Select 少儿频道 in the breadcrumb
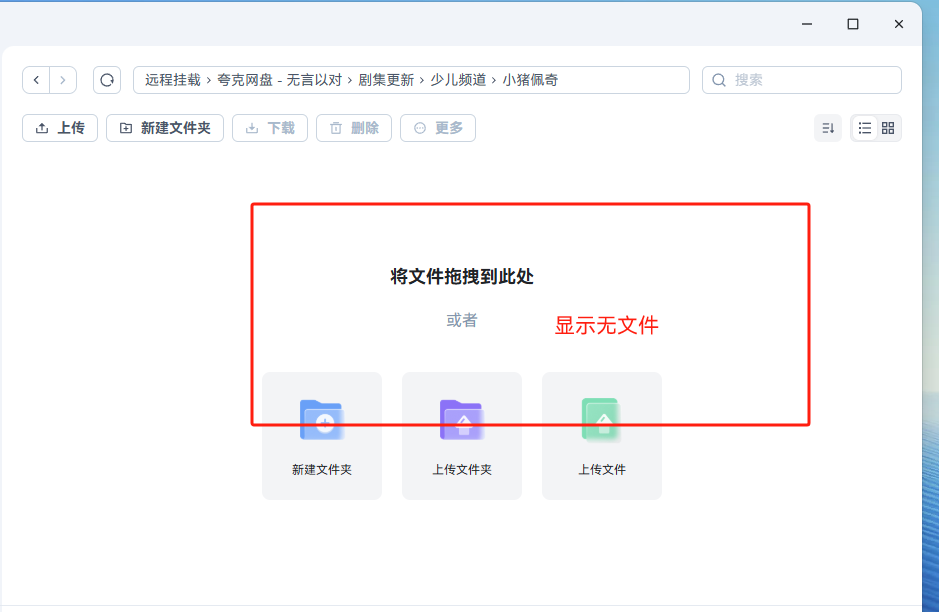The height and width of the screenshot is (612, 939). point(458,80)
